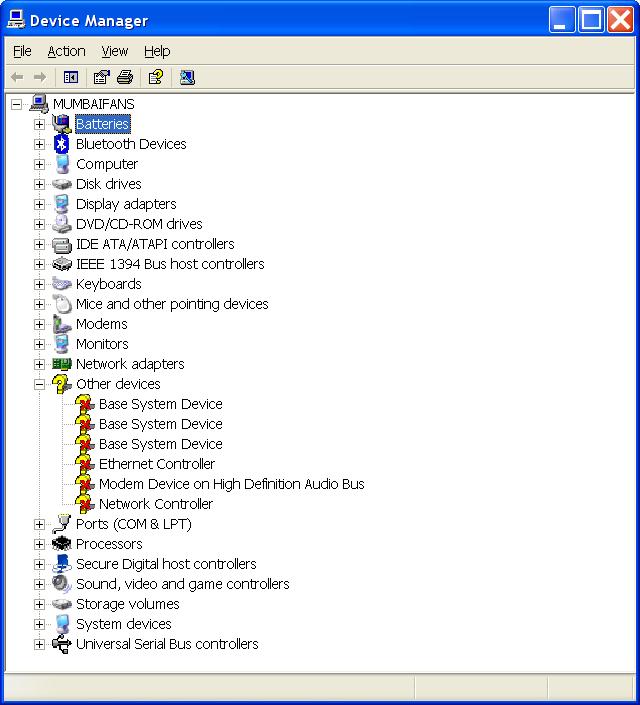Click the Batteries category icon
The width and height of the screenshot is (640, 705).
tap(62, 124)
